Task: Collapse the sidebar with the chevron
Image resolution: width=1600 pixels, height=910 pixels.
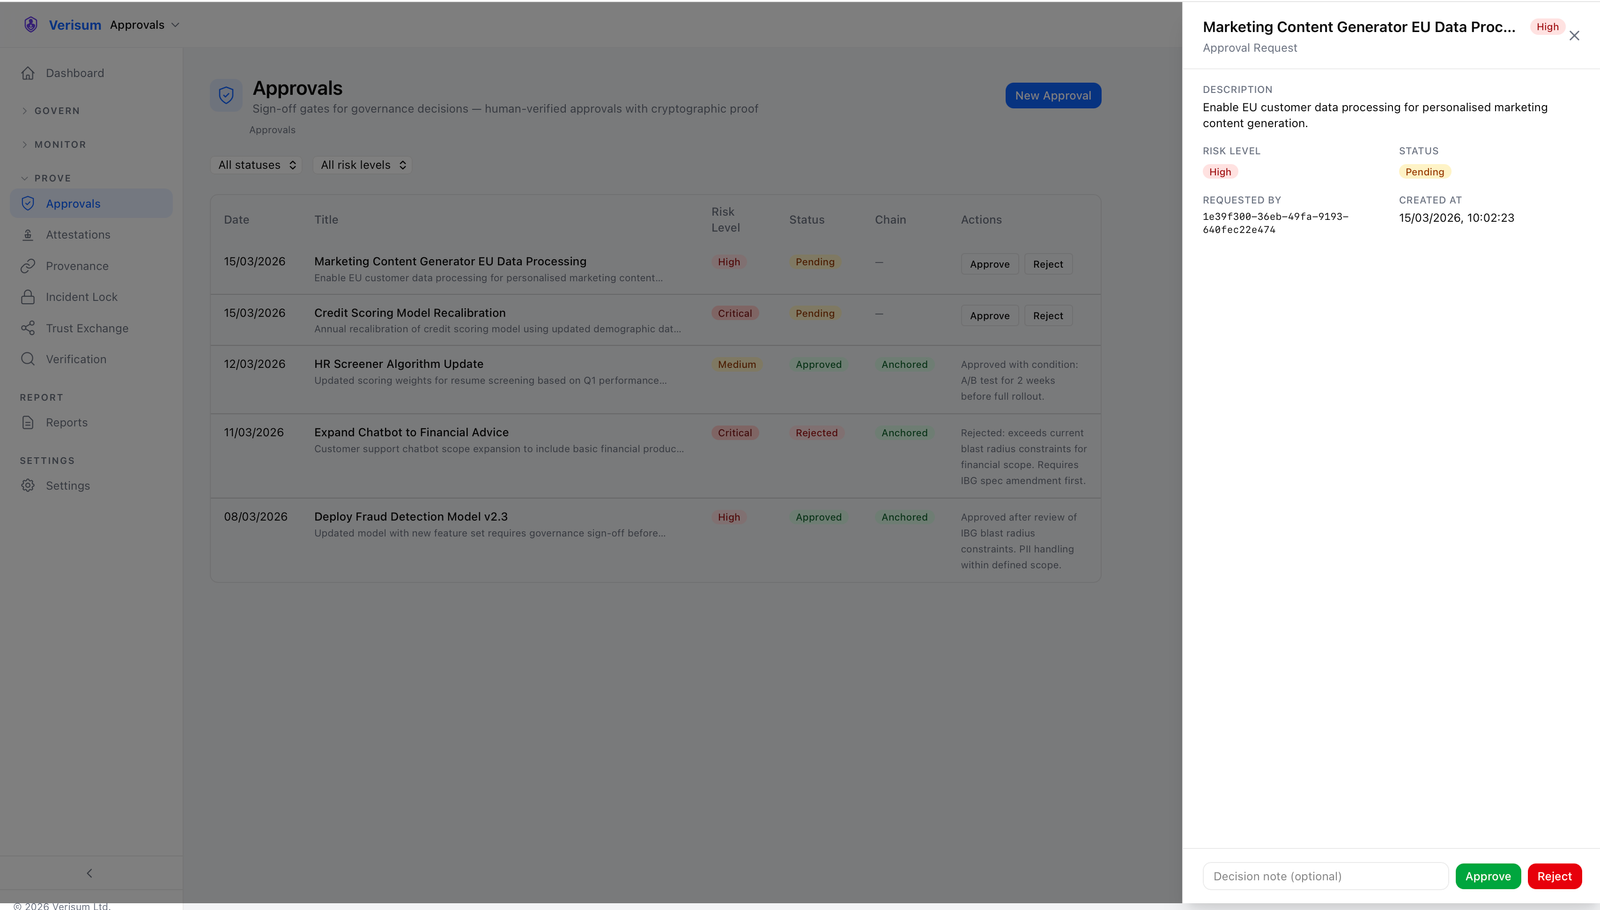Action: (89, 872)
